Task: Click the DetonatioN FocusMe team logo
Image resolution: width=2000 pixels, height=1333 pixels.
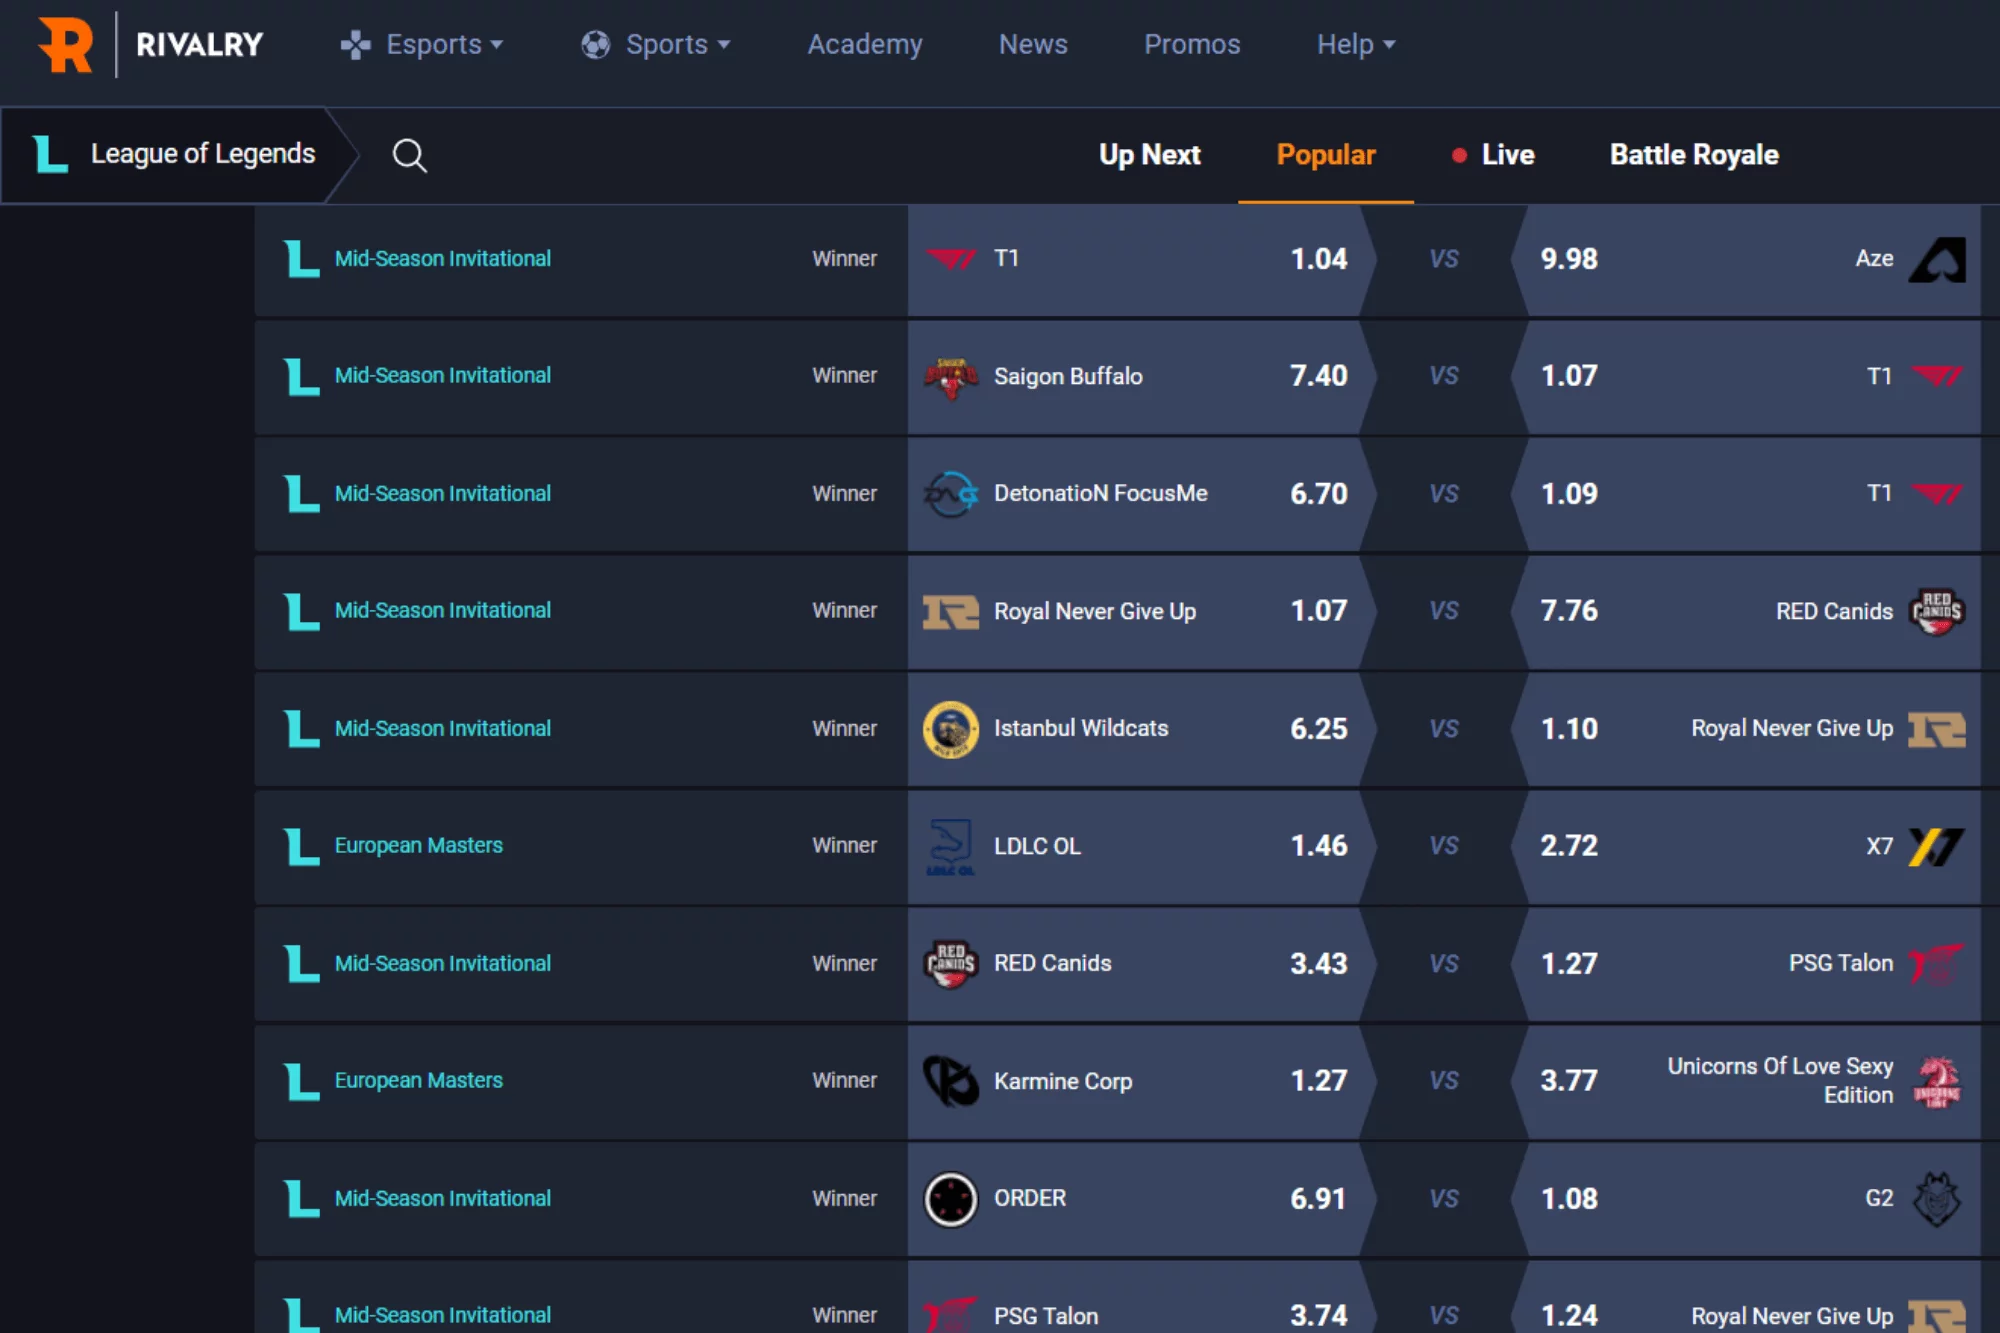Action: pos(951,494)
